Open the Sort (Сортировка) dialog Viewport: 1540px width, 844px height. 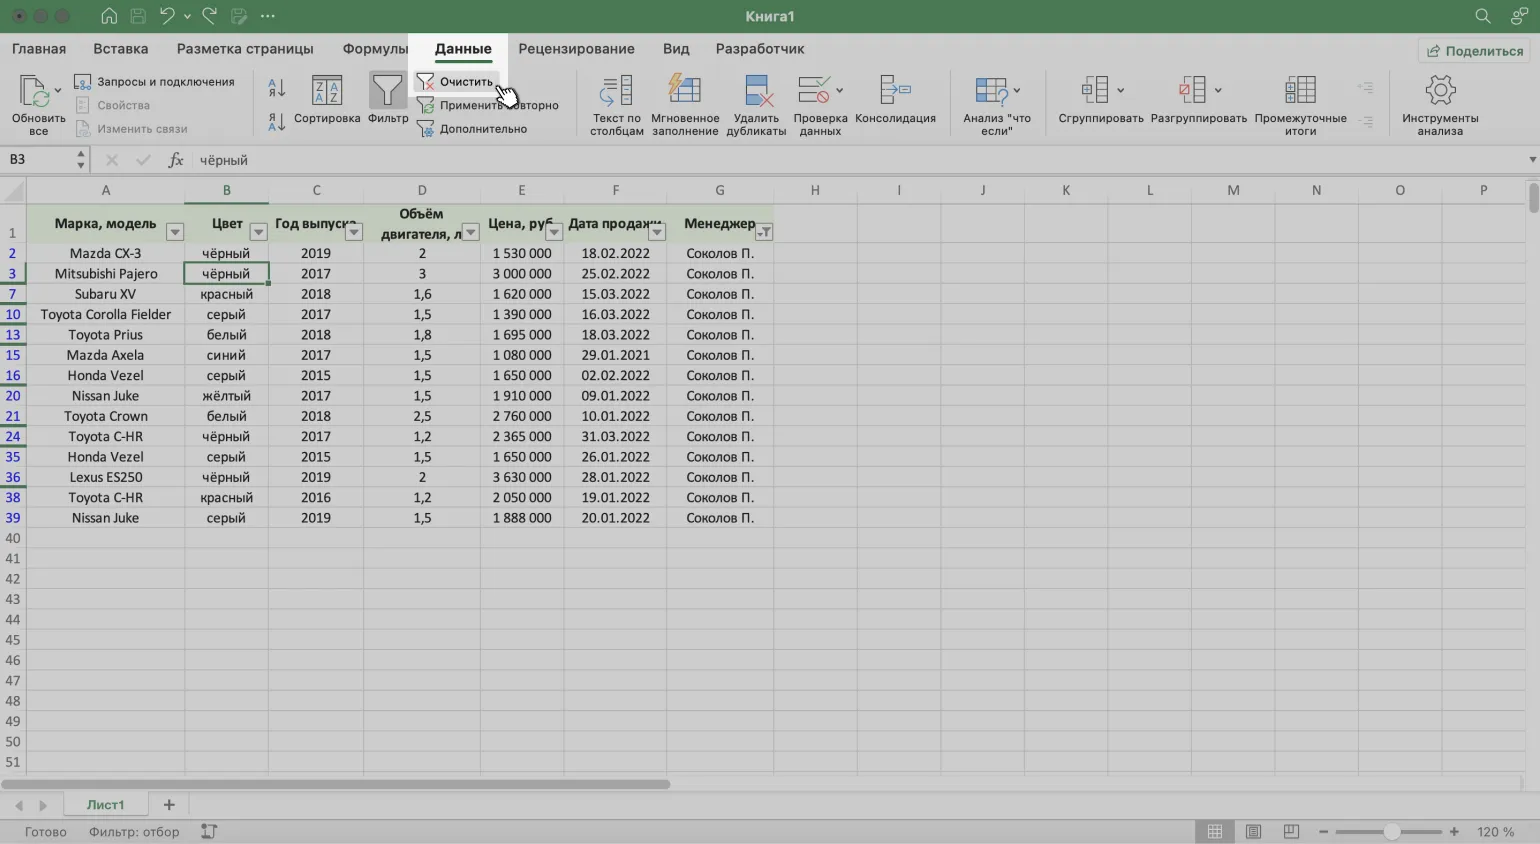[327, 100]
